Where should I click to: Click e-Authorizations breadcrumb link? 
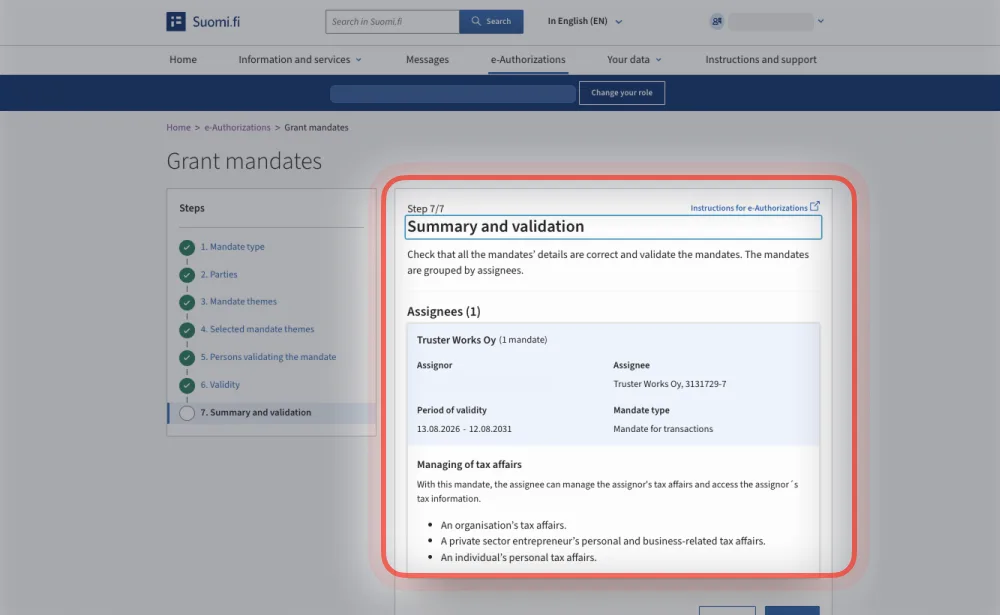pos(237,128)
